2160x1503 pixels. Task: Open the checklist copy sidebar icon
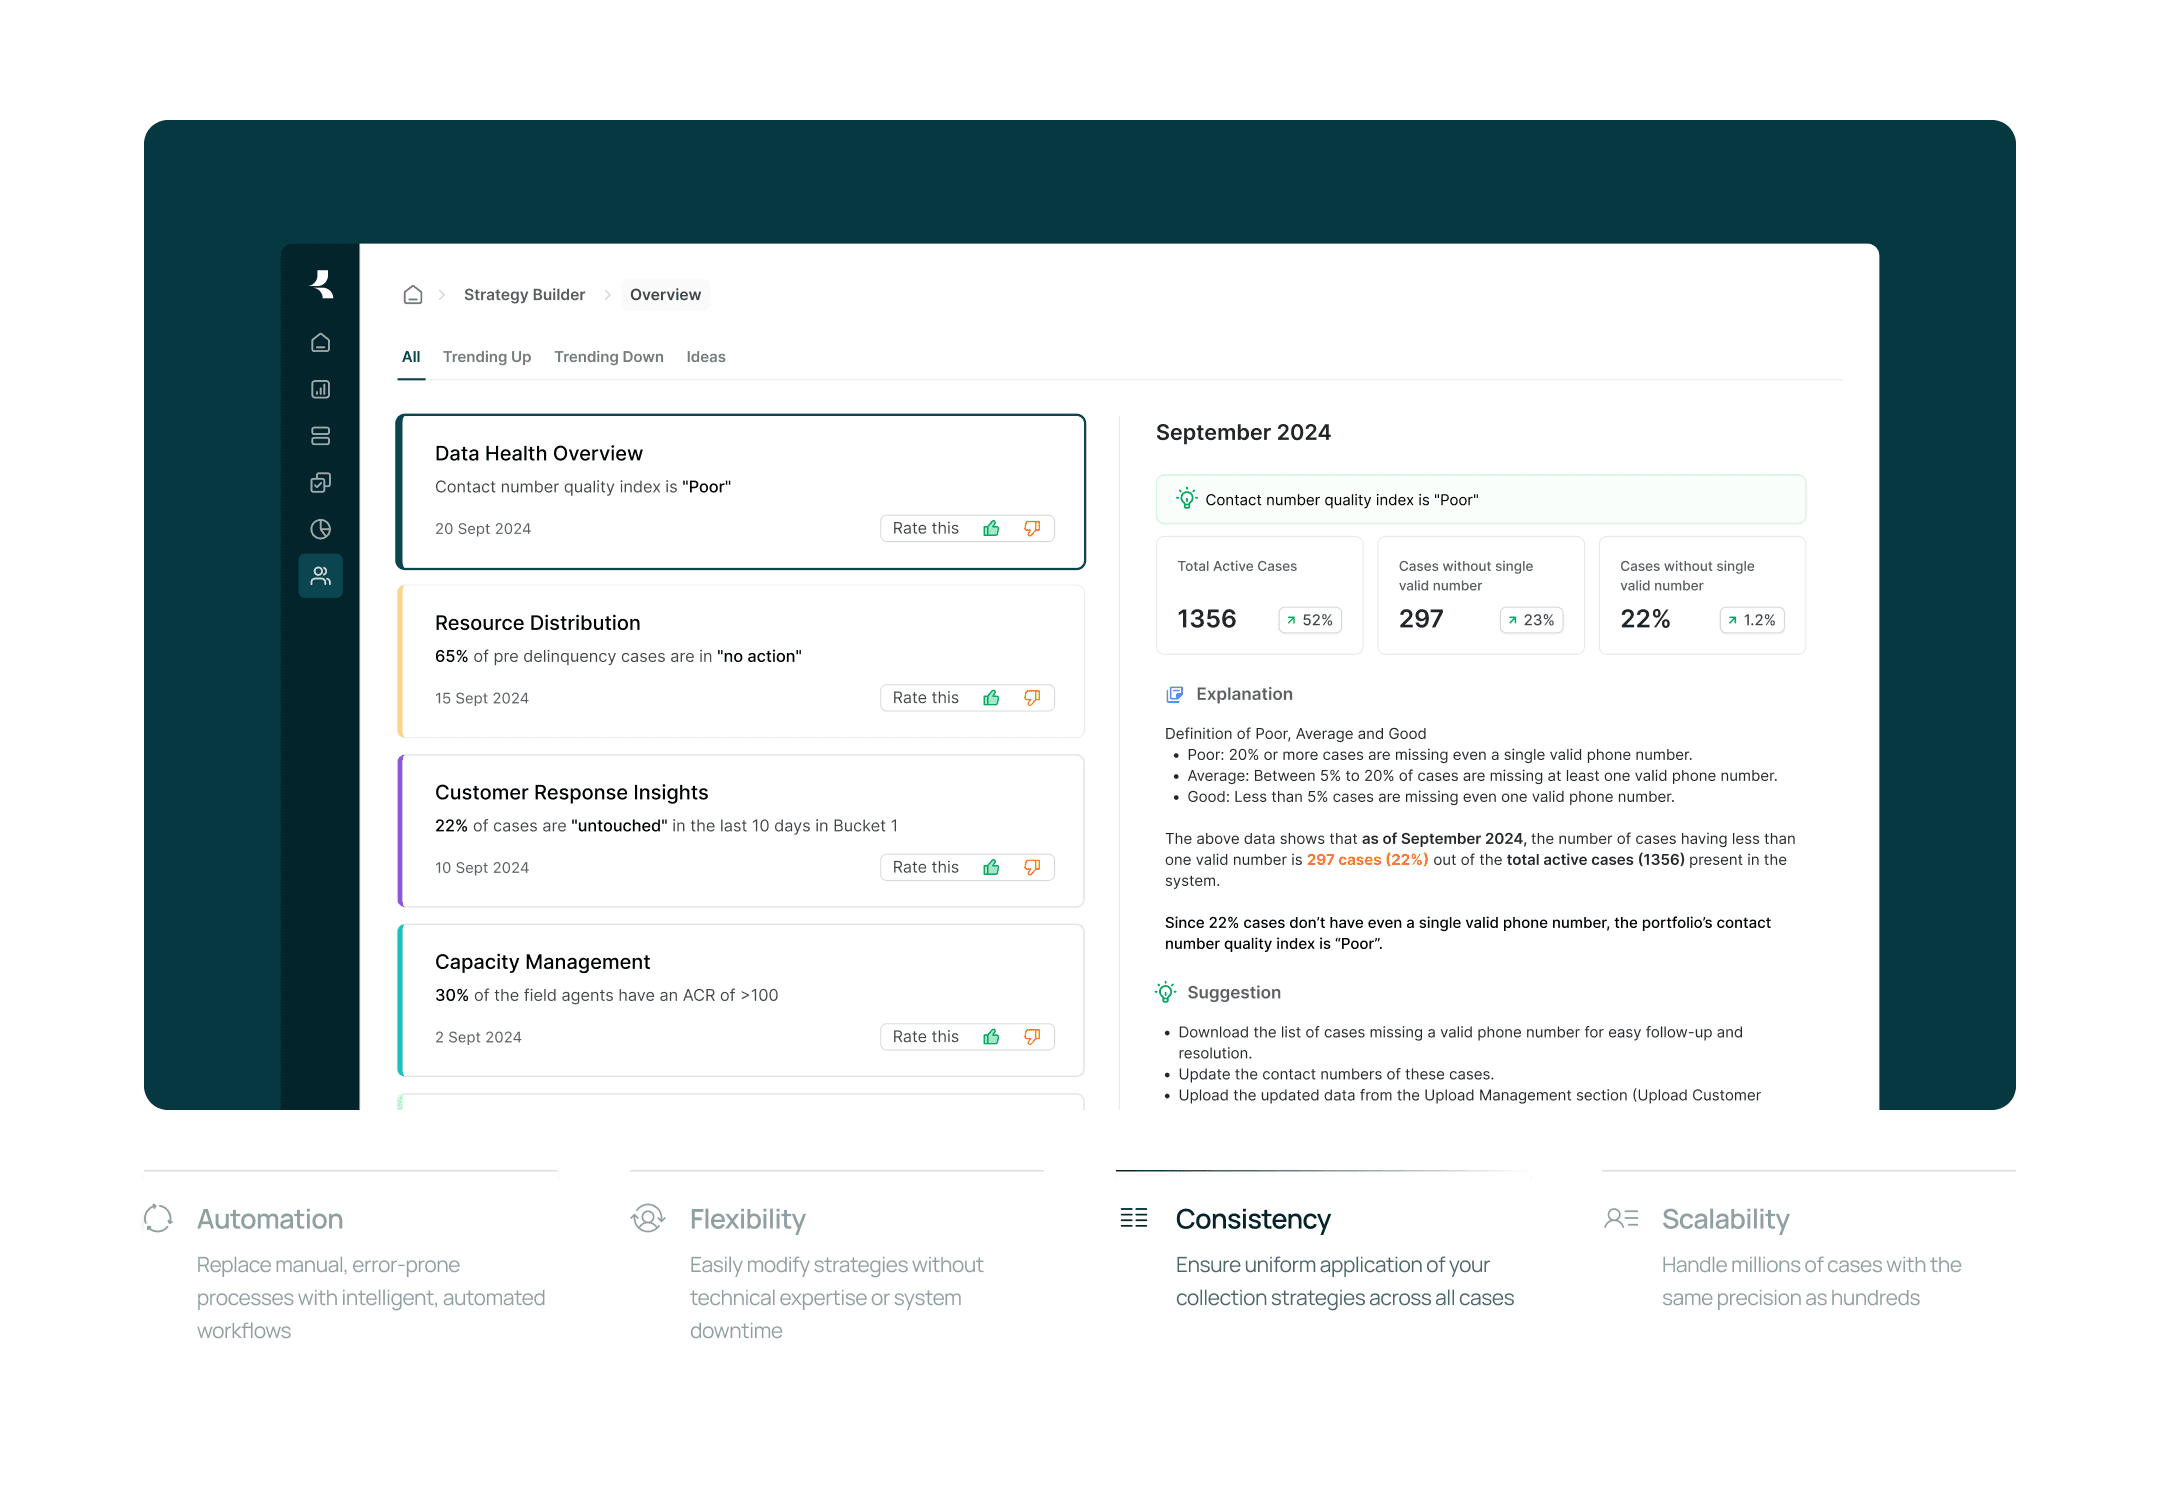click(x=320, y=483)
